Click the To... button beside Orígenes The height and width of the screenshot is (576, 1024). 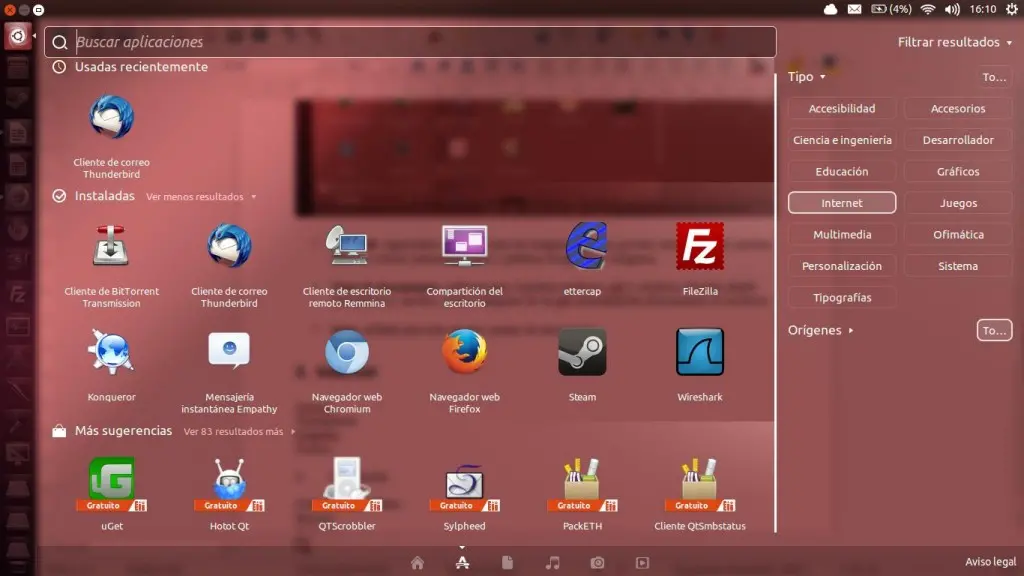coord(994,330)
